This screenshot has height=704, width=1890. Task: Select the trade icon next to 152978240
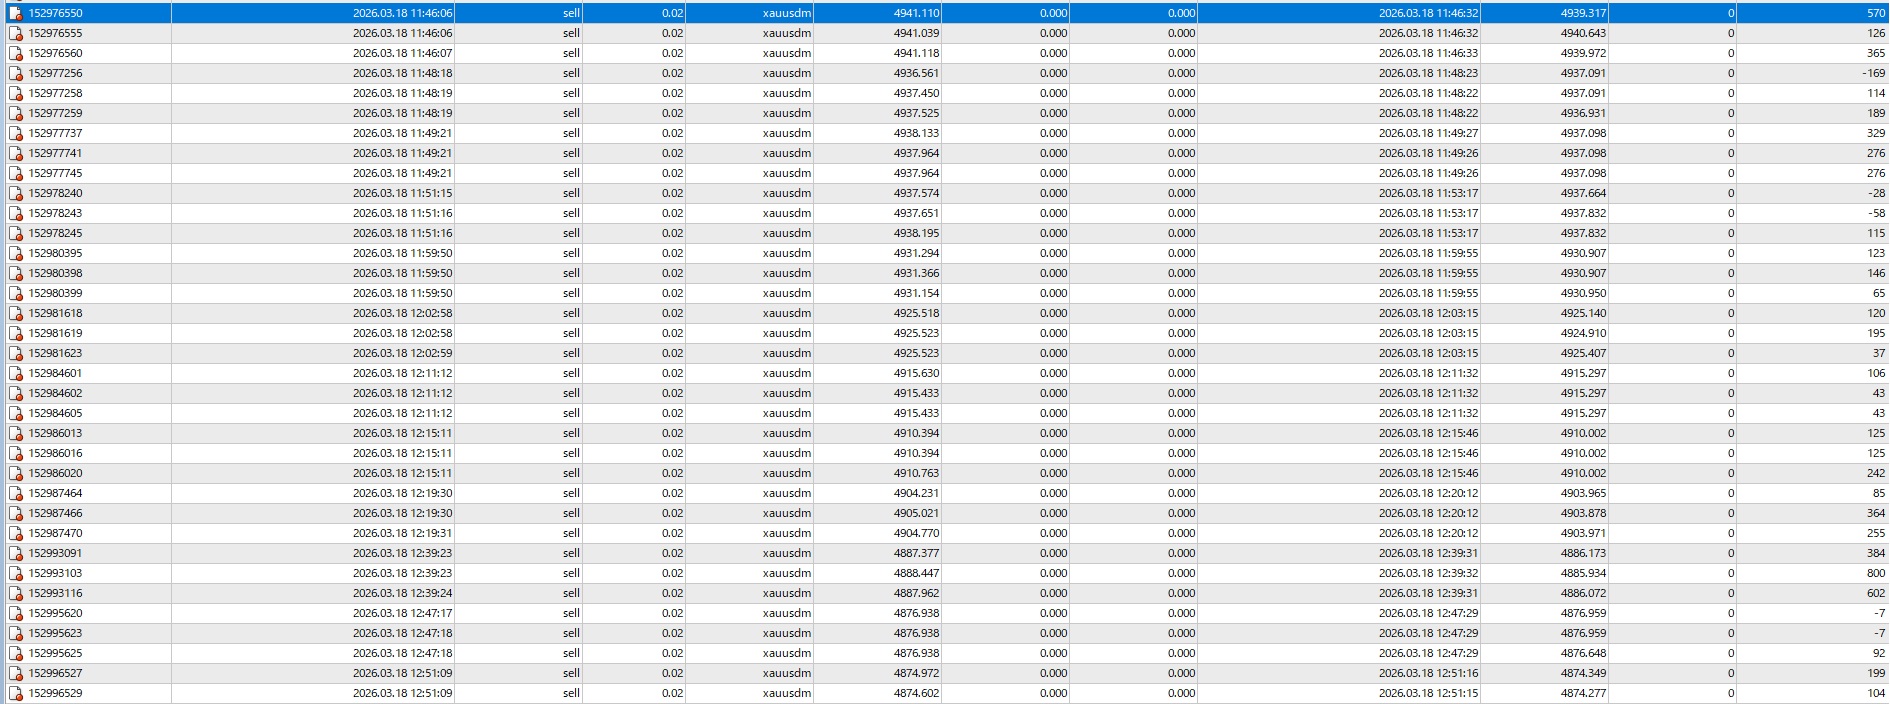16,193
